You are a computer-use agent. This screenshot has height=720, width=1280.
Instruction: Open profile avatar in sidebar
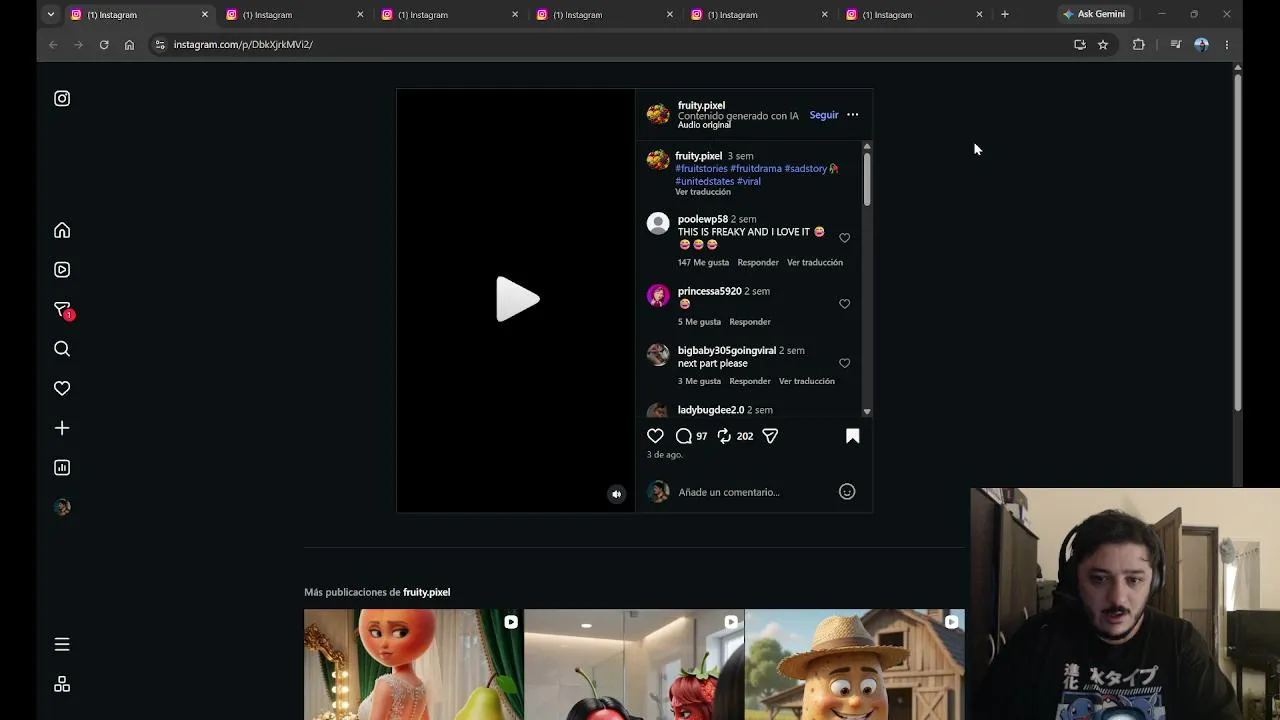62,507
